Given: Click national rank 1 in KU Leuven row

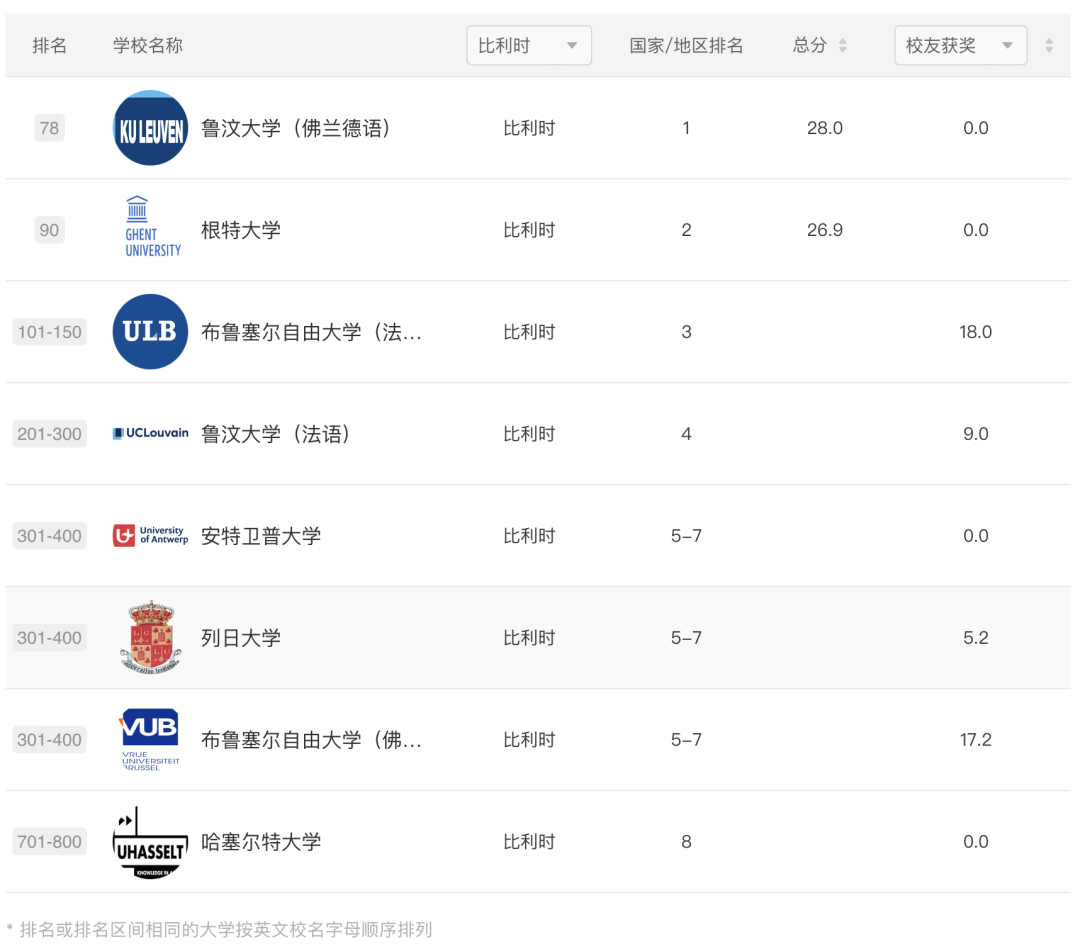Looking at the screenshot, I should pyautogui.click(x=686, y=128).
